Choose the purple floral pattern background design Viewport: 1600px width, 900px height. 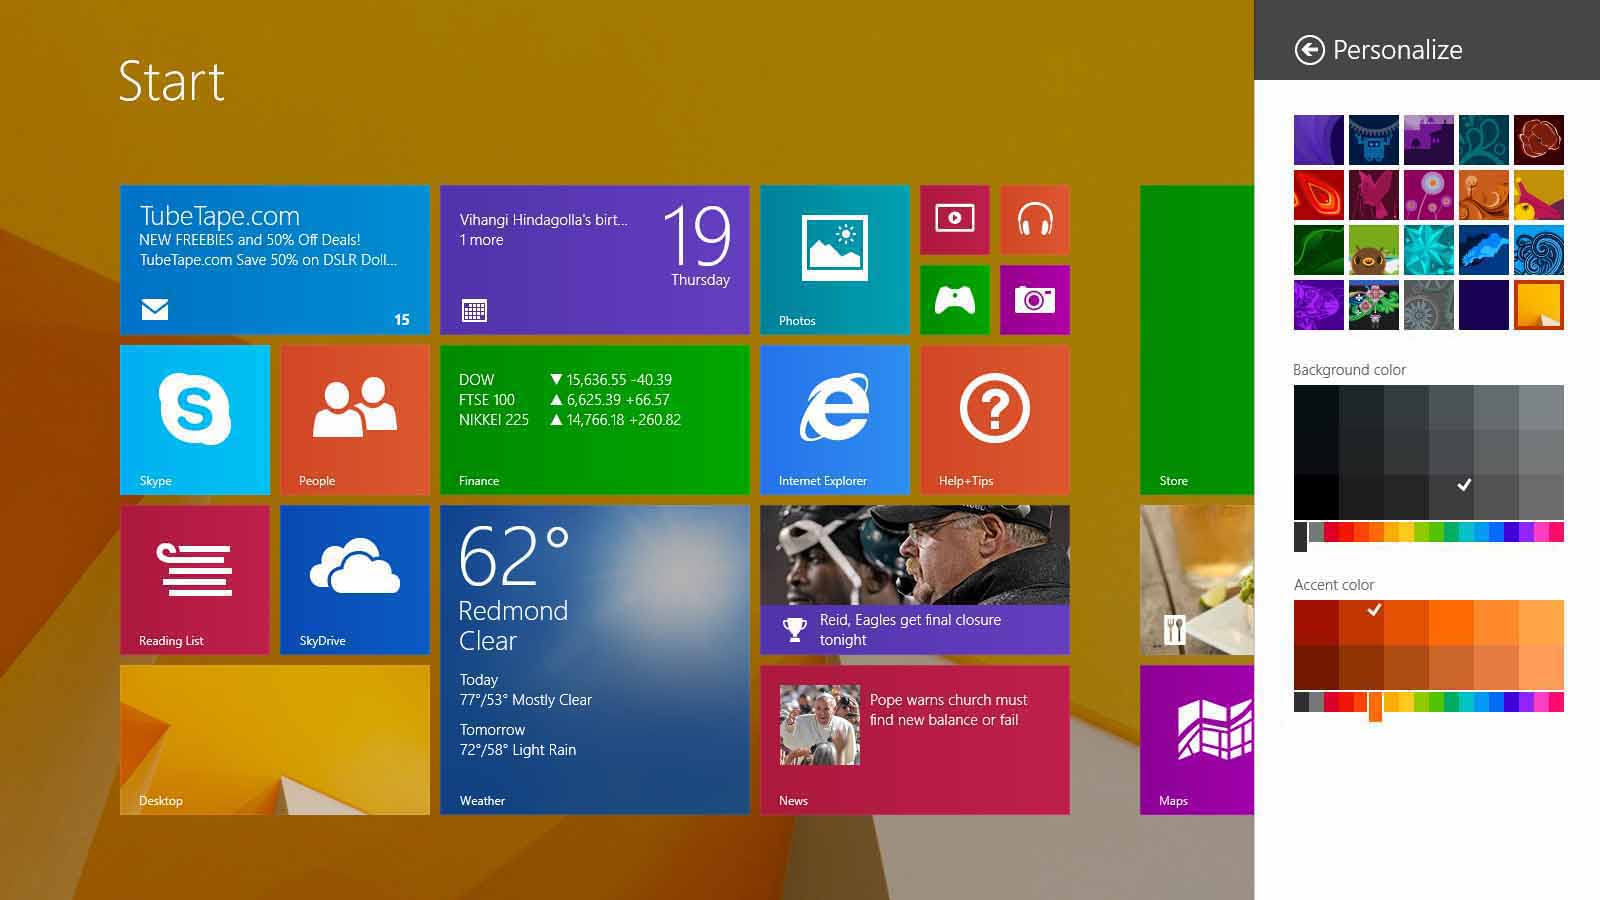(x=1319, y=305)
